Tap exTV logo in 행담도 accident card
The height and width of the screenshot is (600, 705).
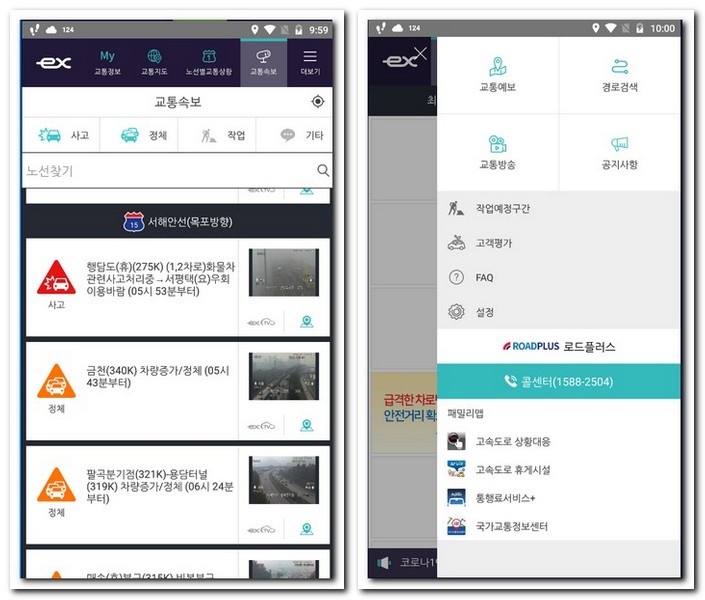pos(261,322)
